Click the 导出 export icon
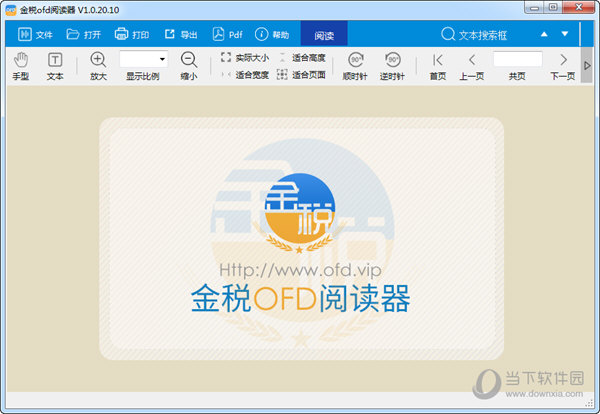The image size is (600, 414). pos(170,34)
